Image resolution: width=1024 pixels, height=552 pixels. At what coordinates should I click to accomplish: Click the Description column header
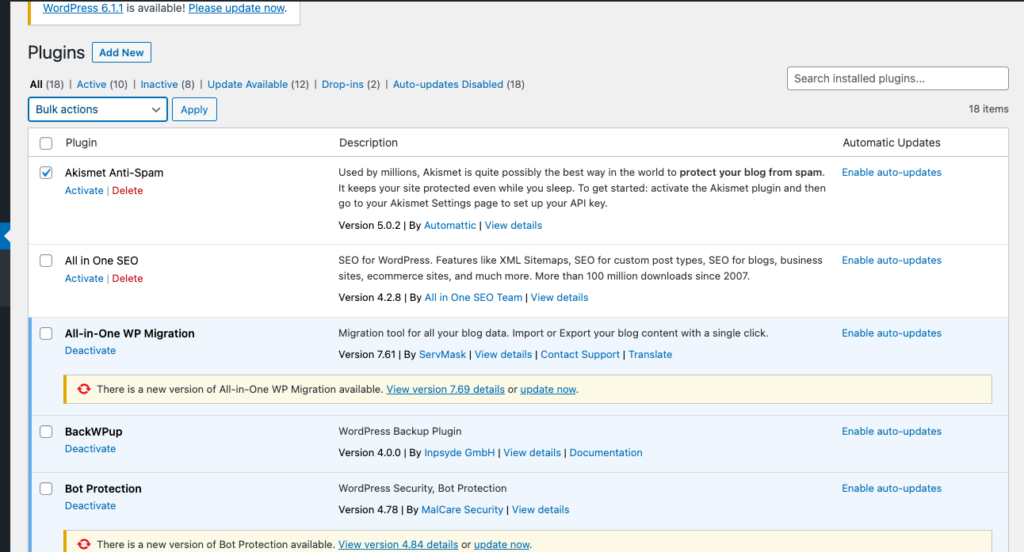(x=368, y=142)
